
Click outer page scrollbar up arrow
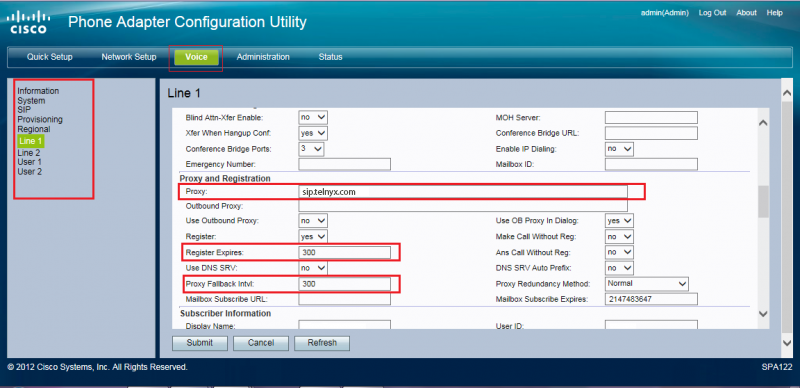coord(786,92)
